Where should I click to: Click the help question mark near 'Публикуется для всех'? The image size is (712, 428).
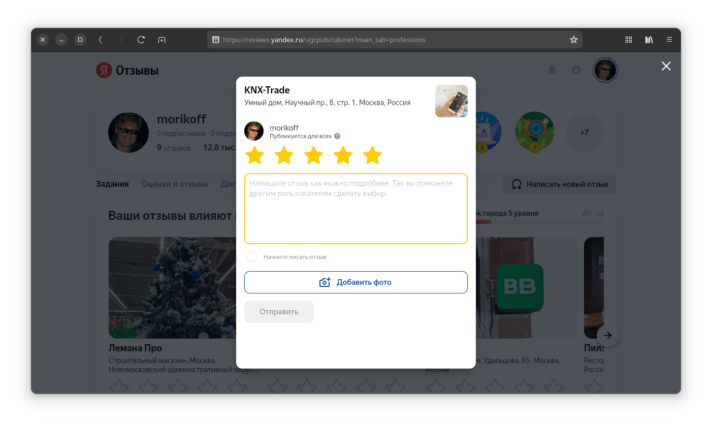point(337,136)
